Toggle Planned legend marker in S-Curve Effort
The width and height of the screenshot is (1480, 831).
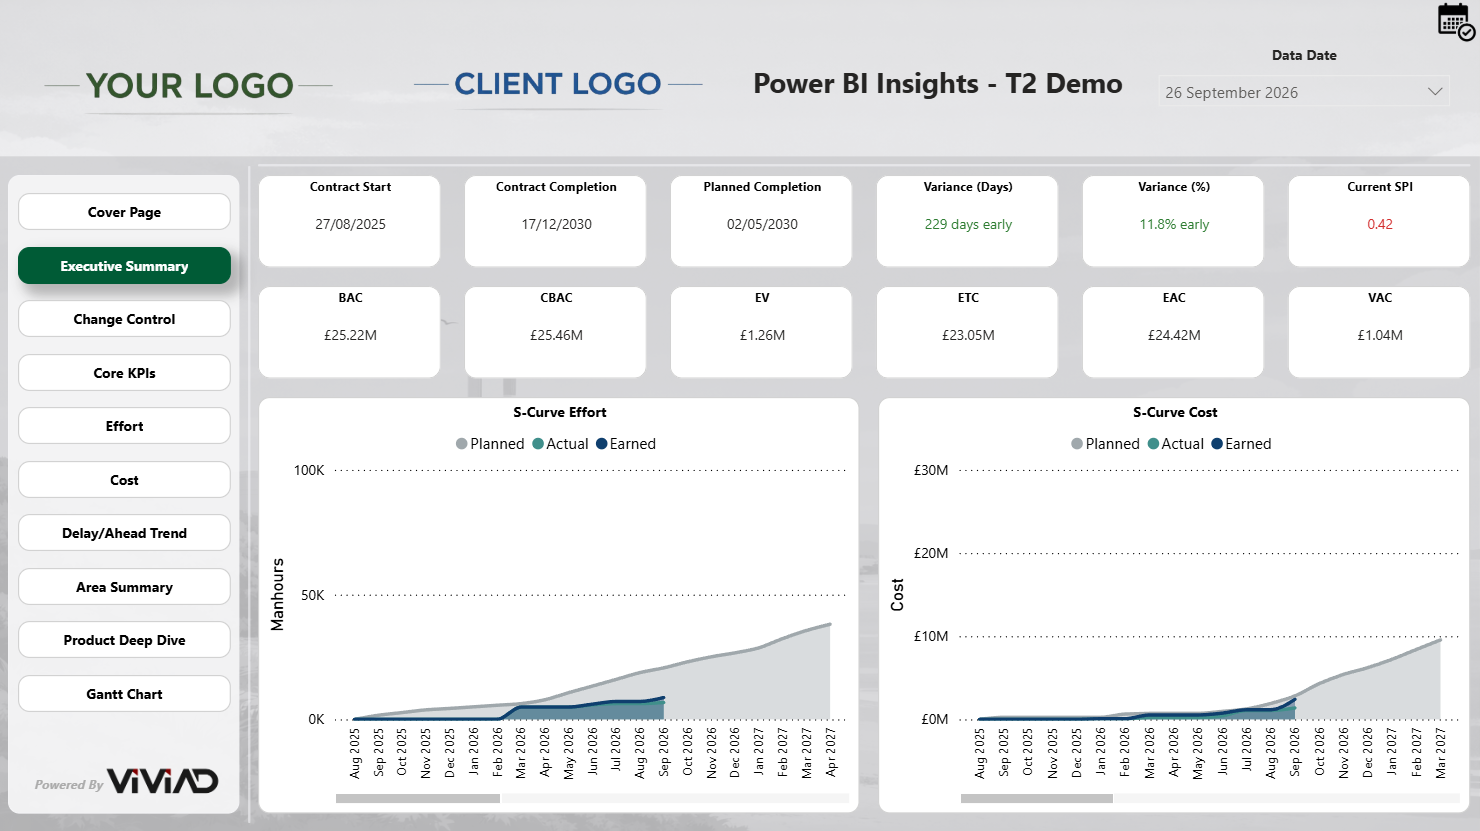(x=462, y=444)
